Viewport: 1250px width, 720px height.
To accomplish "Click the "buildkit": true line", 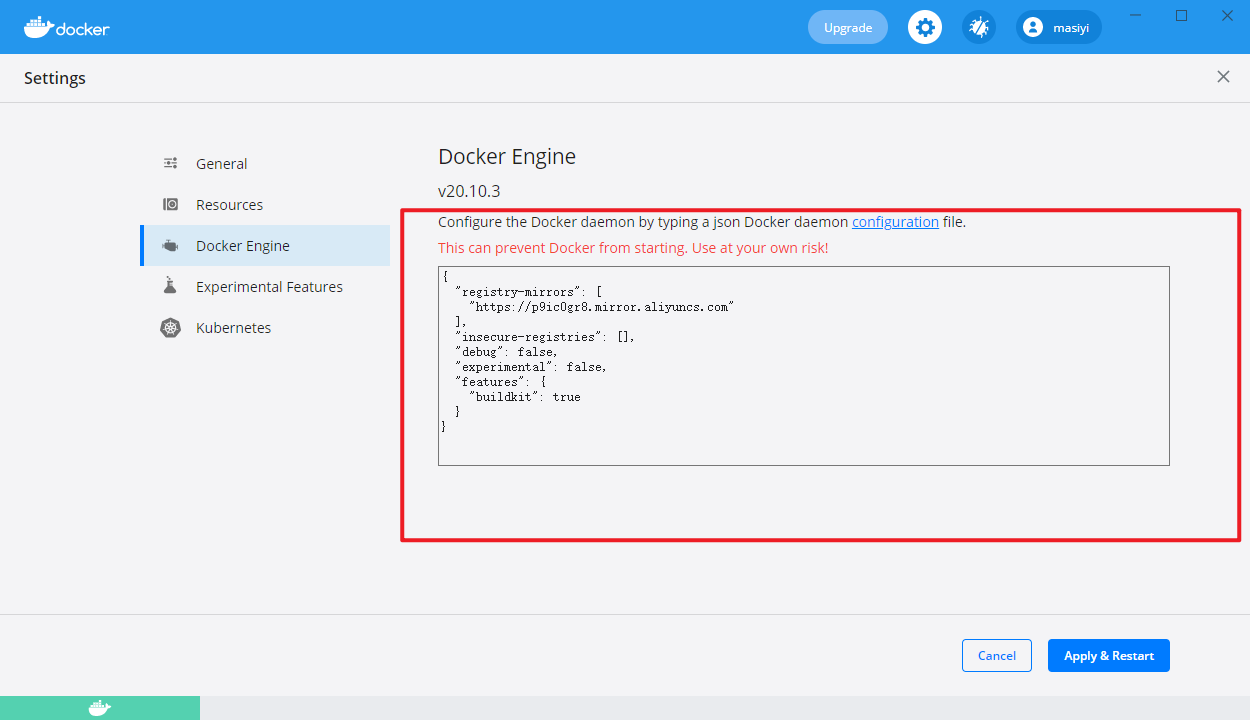I will tap(525, 397).
